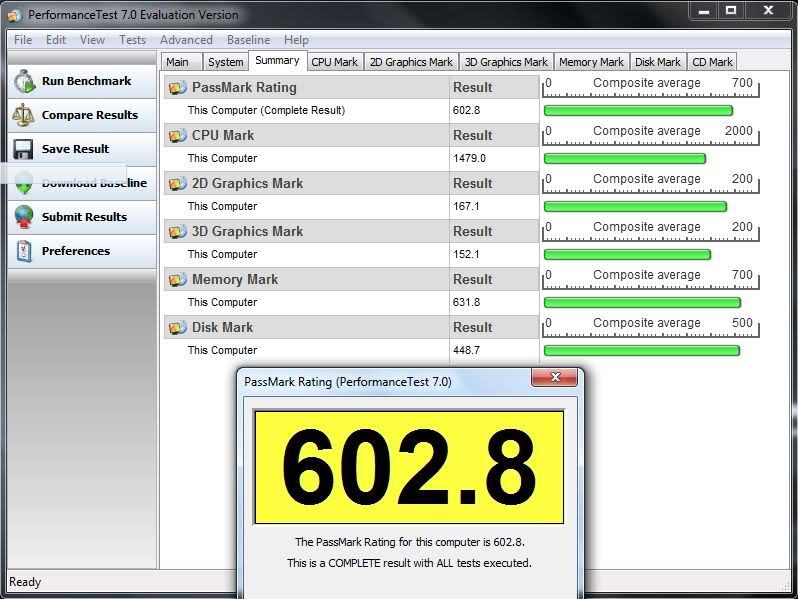Click the 152.1 3D graphics result value
This screenshot has width=798, height=599.
(466, 254)
